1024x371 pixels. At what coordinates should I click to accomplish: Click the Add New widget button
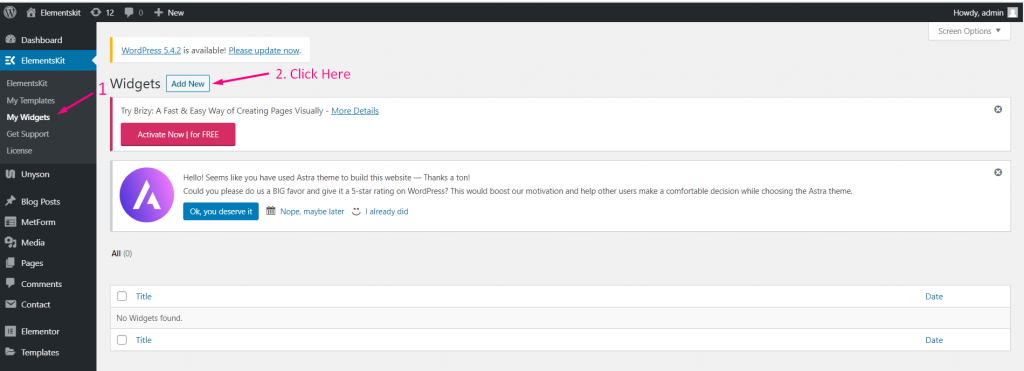pos(188,84)
